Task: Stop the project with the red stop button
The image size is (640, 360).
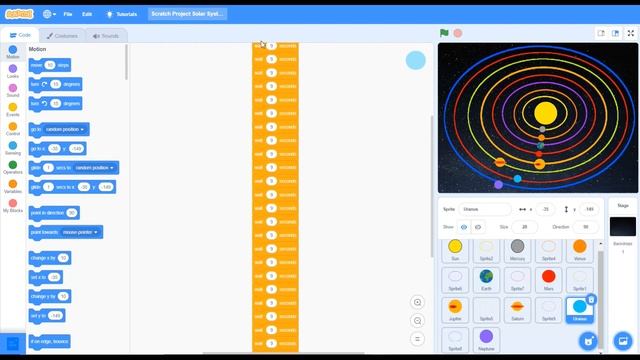Action: [x=458, y=33]
